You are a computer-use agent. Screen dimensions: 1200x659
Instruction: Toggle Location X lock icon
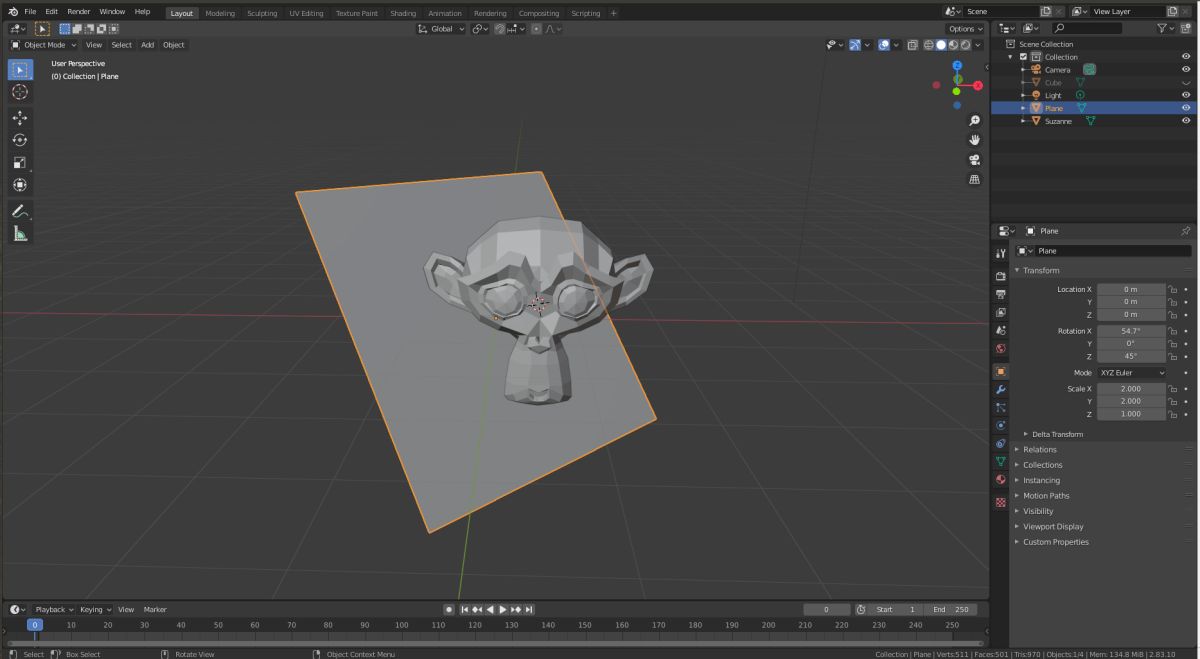pos(1173,289)
